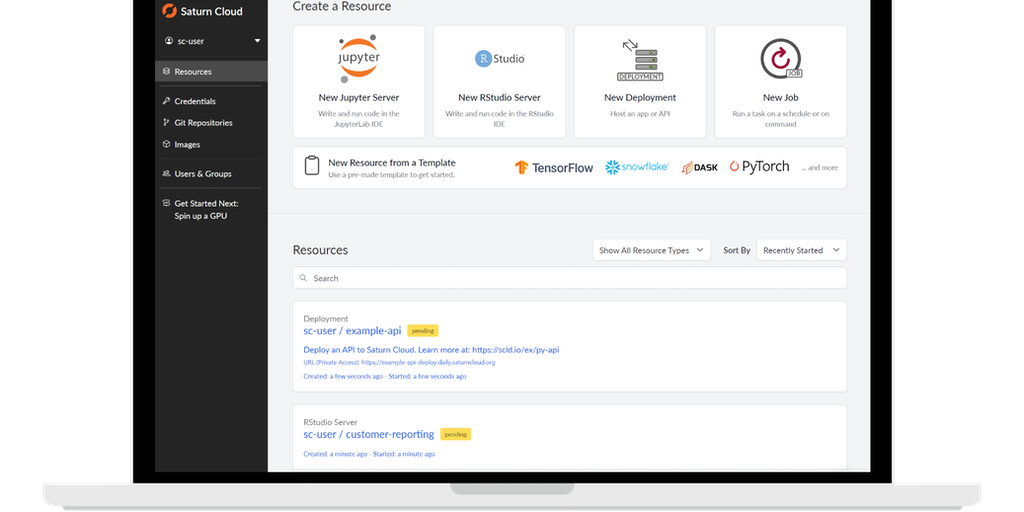Open Git Repositories in the sidebar
This screenshot has height=512, width=1024.
pyautogui.click(x=203, y=123)
